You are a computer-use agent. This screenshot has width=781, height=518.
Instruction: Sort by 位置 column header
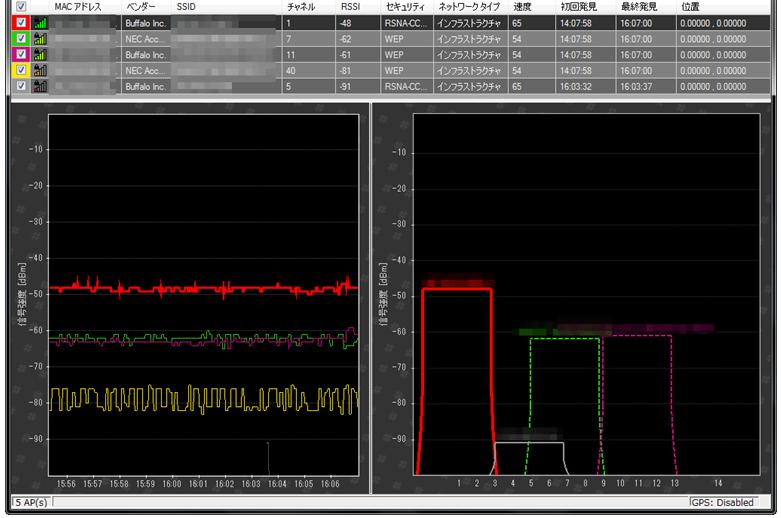[691, 7]
